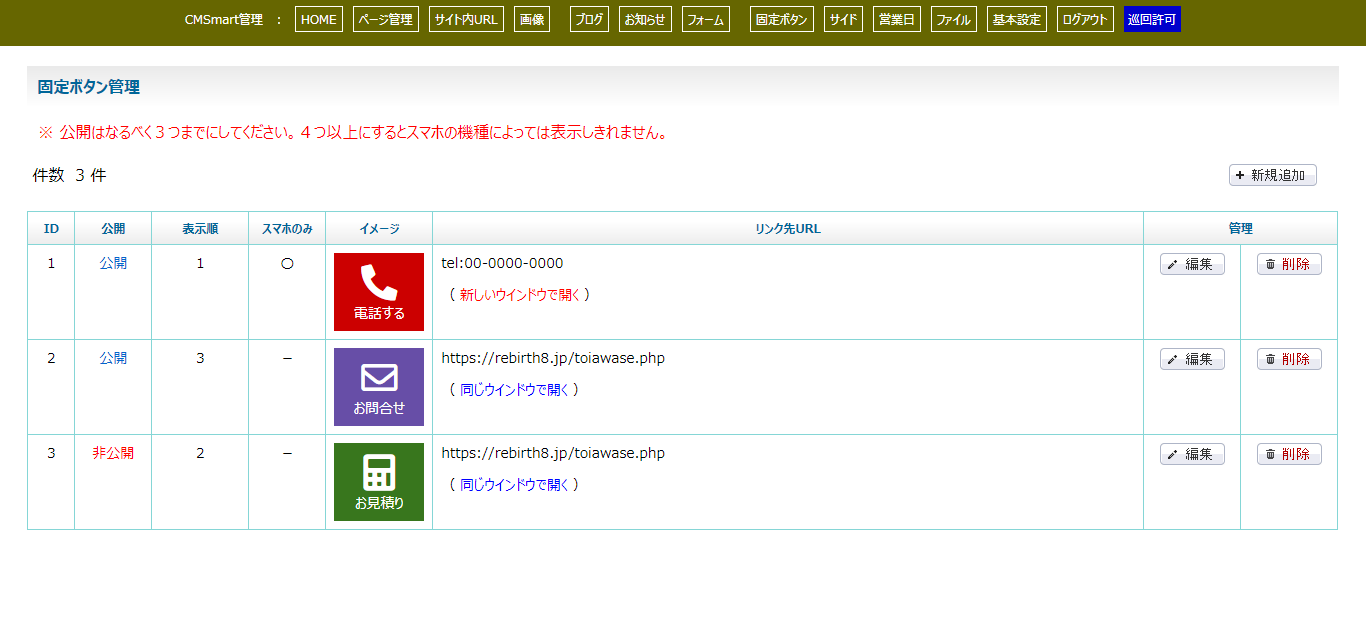Edit the row with ID 1
This screenshot has width=1366, height=618.
coord(1192,264)
